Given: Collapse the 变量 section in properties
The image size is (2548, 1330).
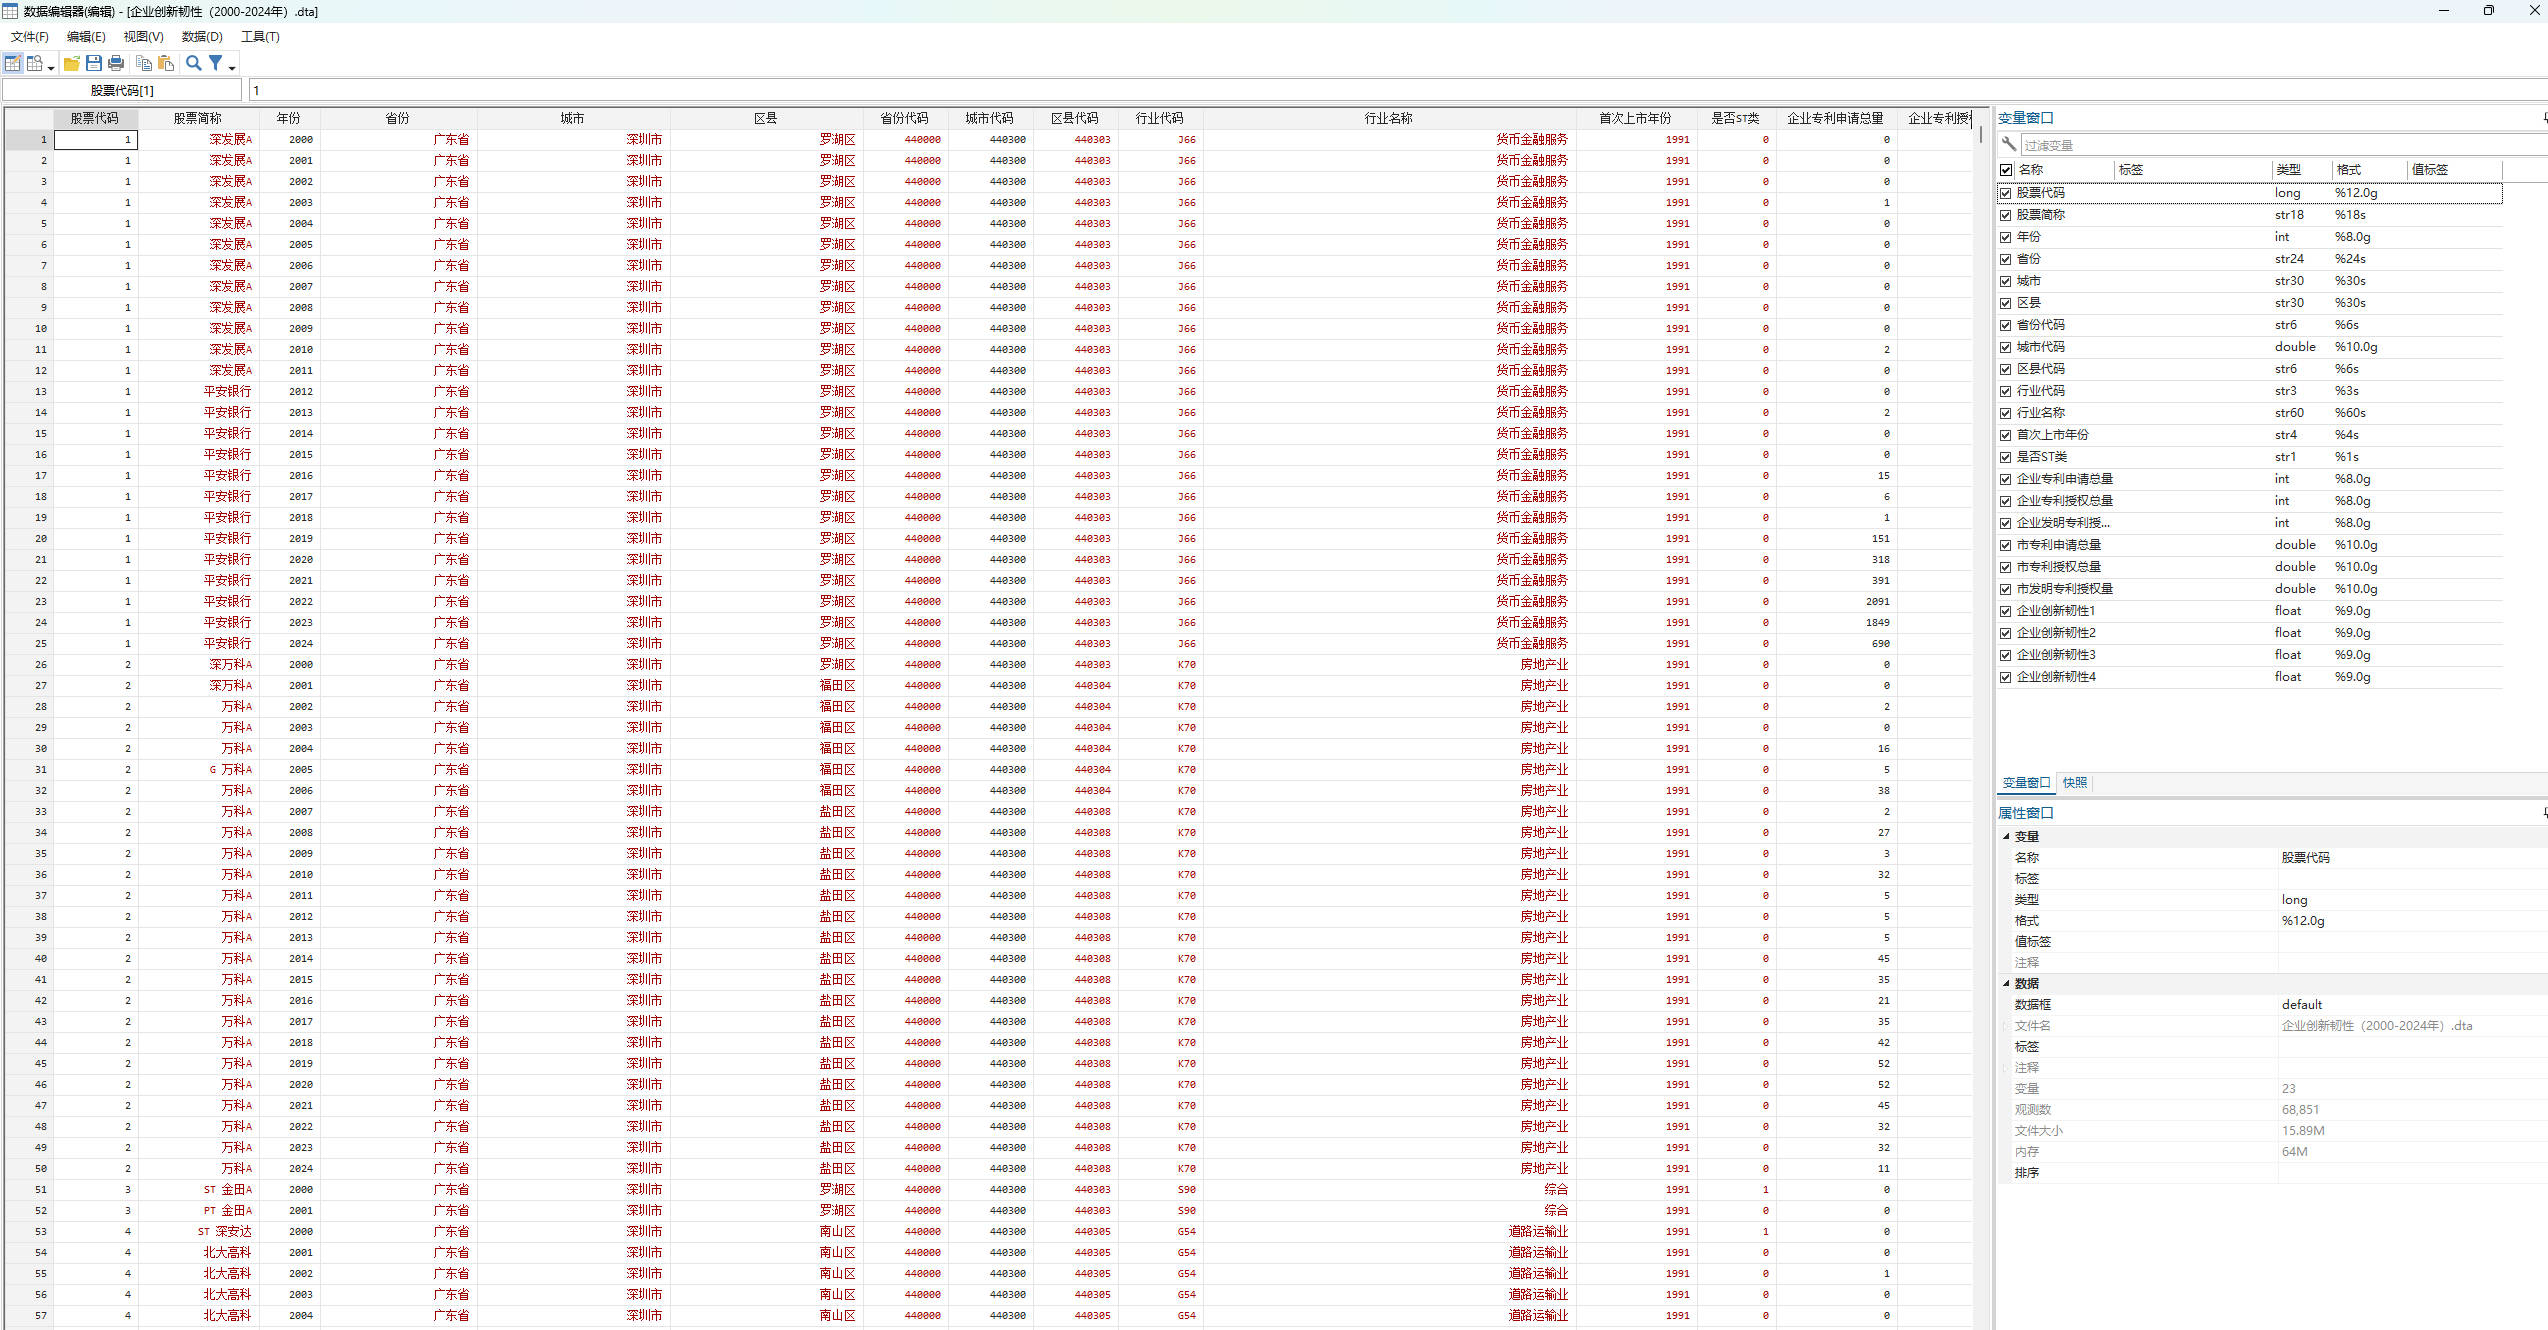Looking at the screenshot, I should pos(2006,836).
